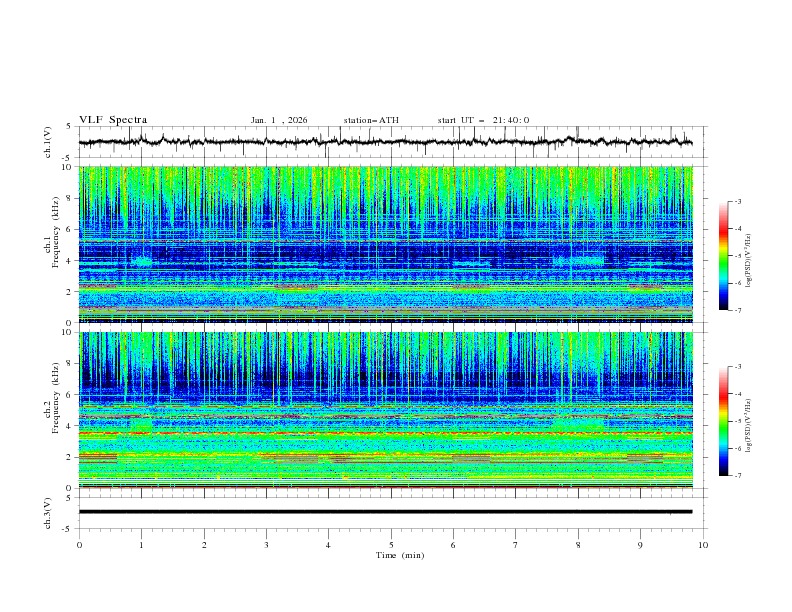Click the "8" tick on the time axis
This screenshot has width=792, height=612.
[578, 545]
